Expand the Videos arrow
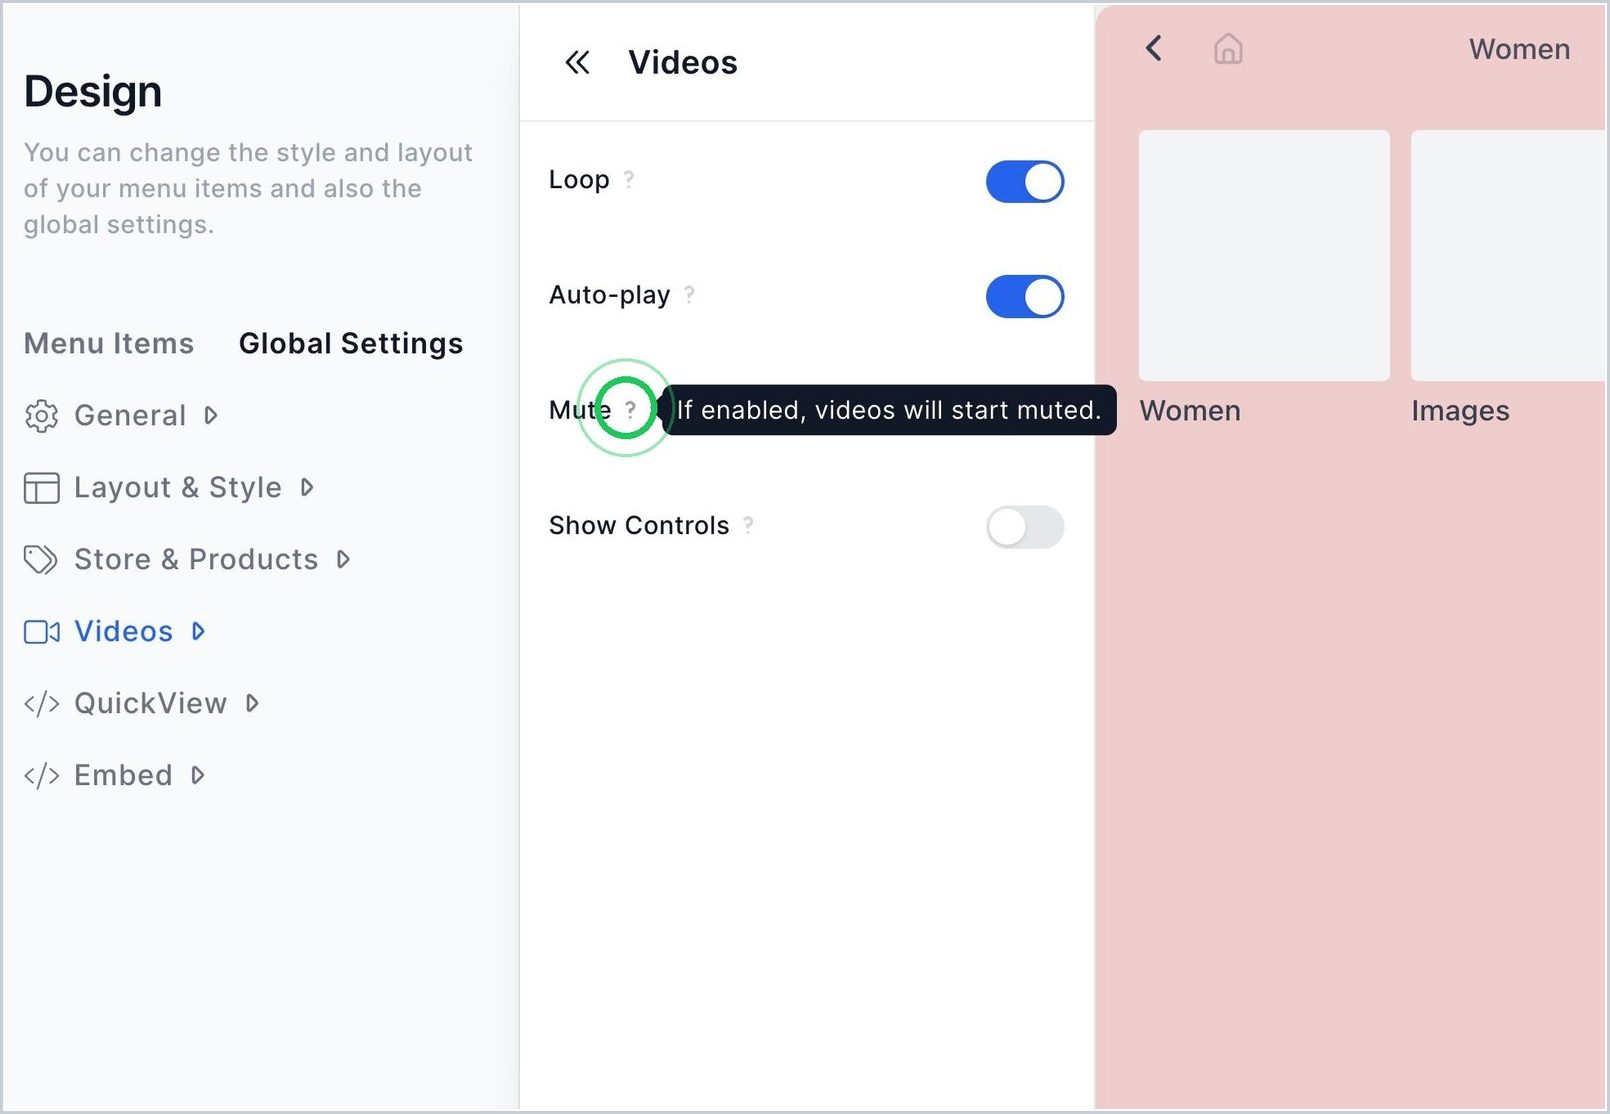 point(198,631)
